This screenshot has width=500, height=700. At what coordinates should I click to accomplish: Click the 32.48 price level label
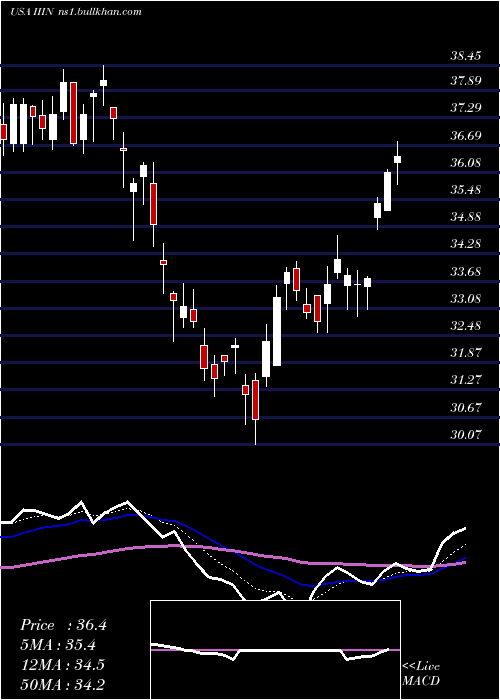(466, 326)
